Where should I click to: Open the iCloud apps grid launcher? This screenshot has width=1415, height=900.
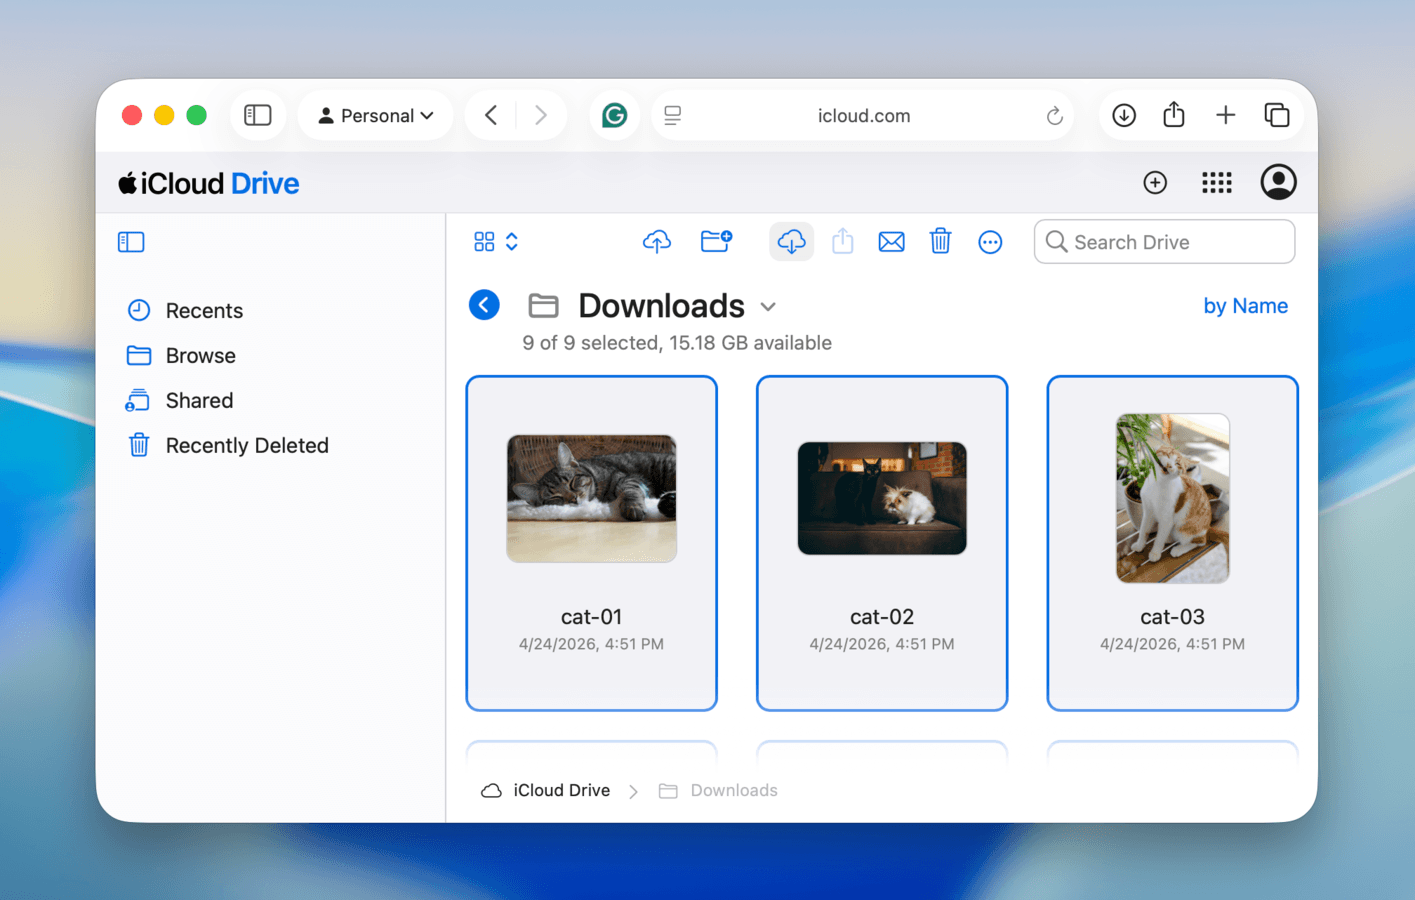pyautogui.click(x=1216, y=182)
